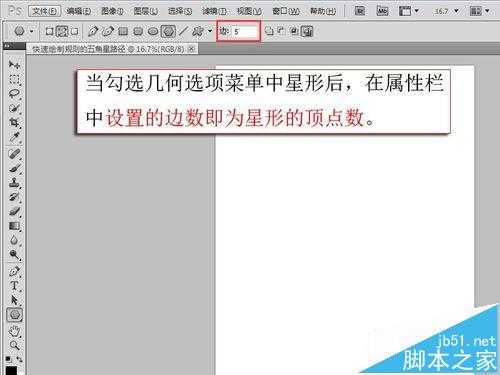500x375 pixels.
Task: Select the History Brush tool
Action: (x=14, y=197)
